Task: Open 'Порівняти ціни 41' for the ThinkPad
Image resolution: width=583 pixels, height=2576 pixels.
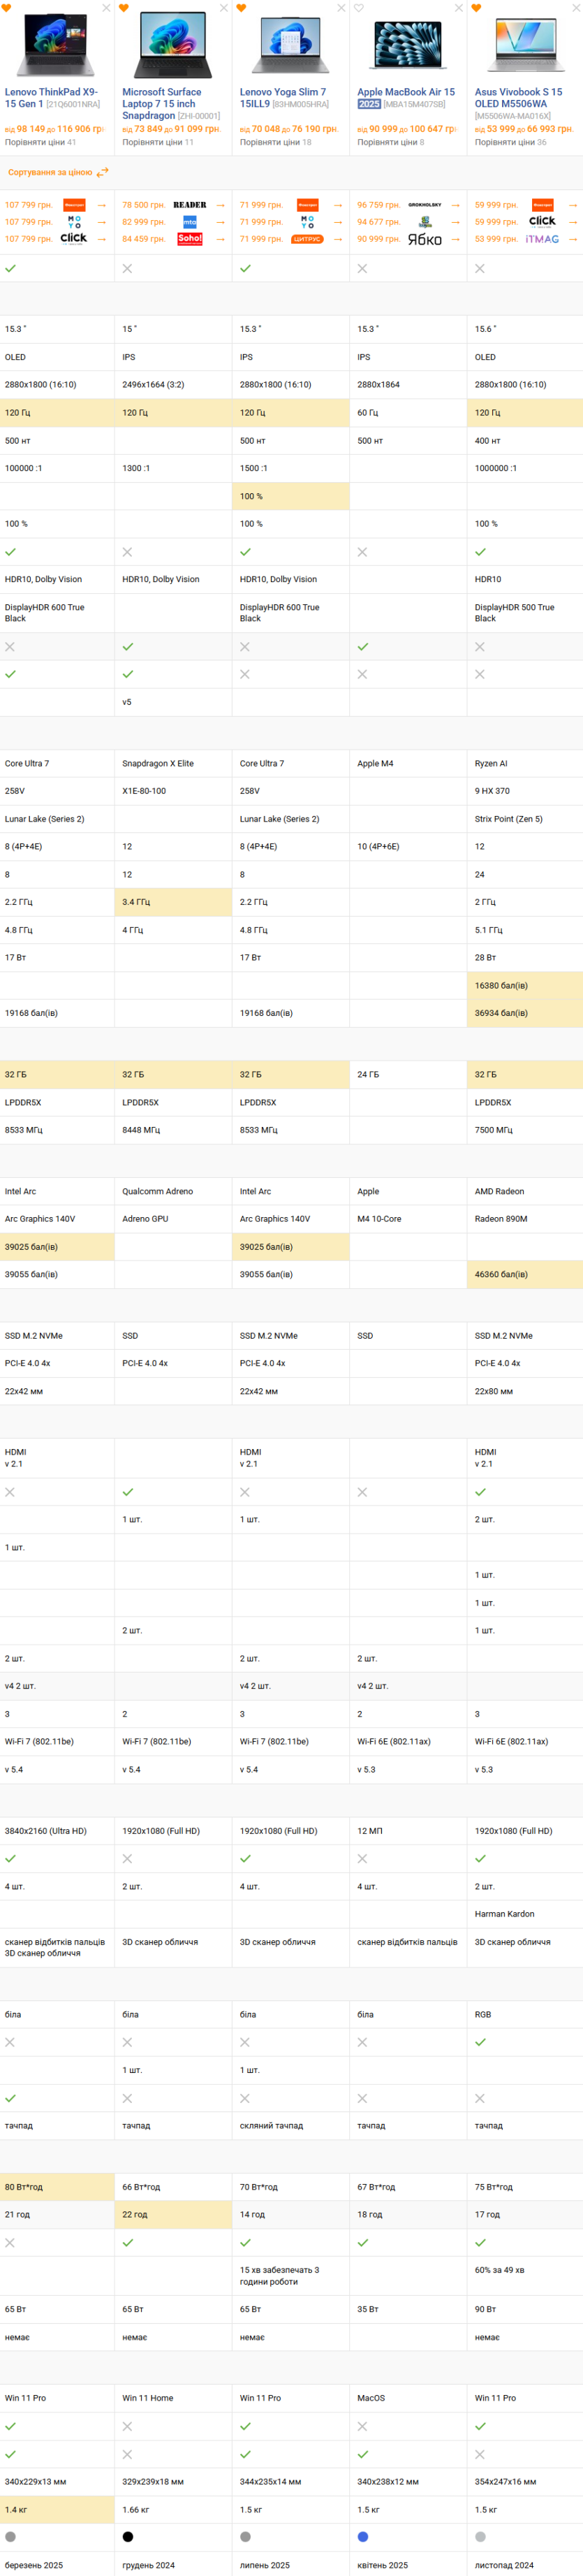Action: click(40, 142)
